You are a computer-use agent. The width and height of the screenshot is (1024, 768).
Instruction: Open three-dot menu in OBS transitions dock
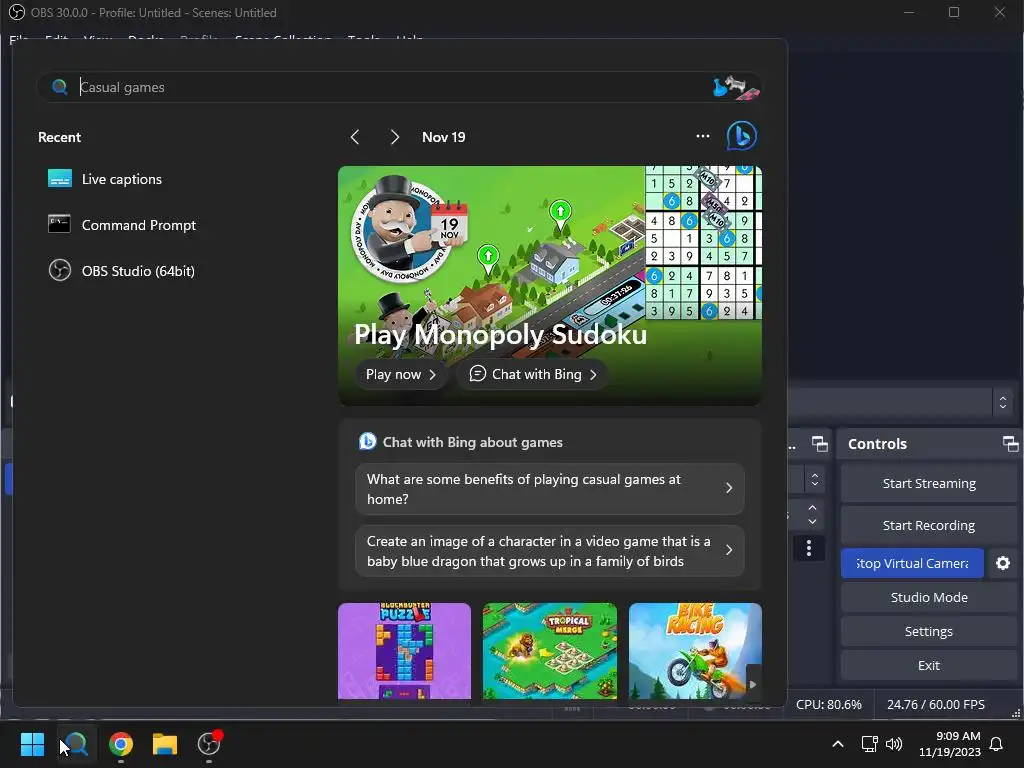[x=808, y=548]
